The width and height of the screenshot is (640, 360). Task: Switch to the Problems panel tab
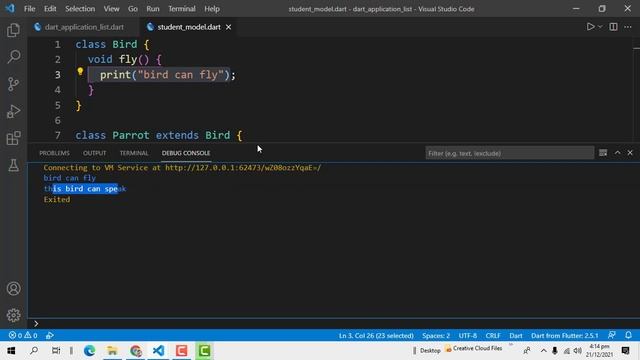pyautogui.click(x=54, y=153)
